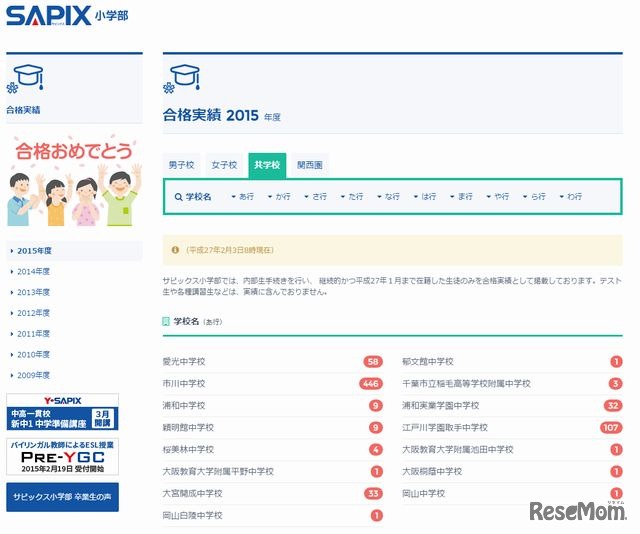Image resolution: width=640 pixels, height=534 pixels.
Task: Open the 男子校 tab
Action: point(181,165)
